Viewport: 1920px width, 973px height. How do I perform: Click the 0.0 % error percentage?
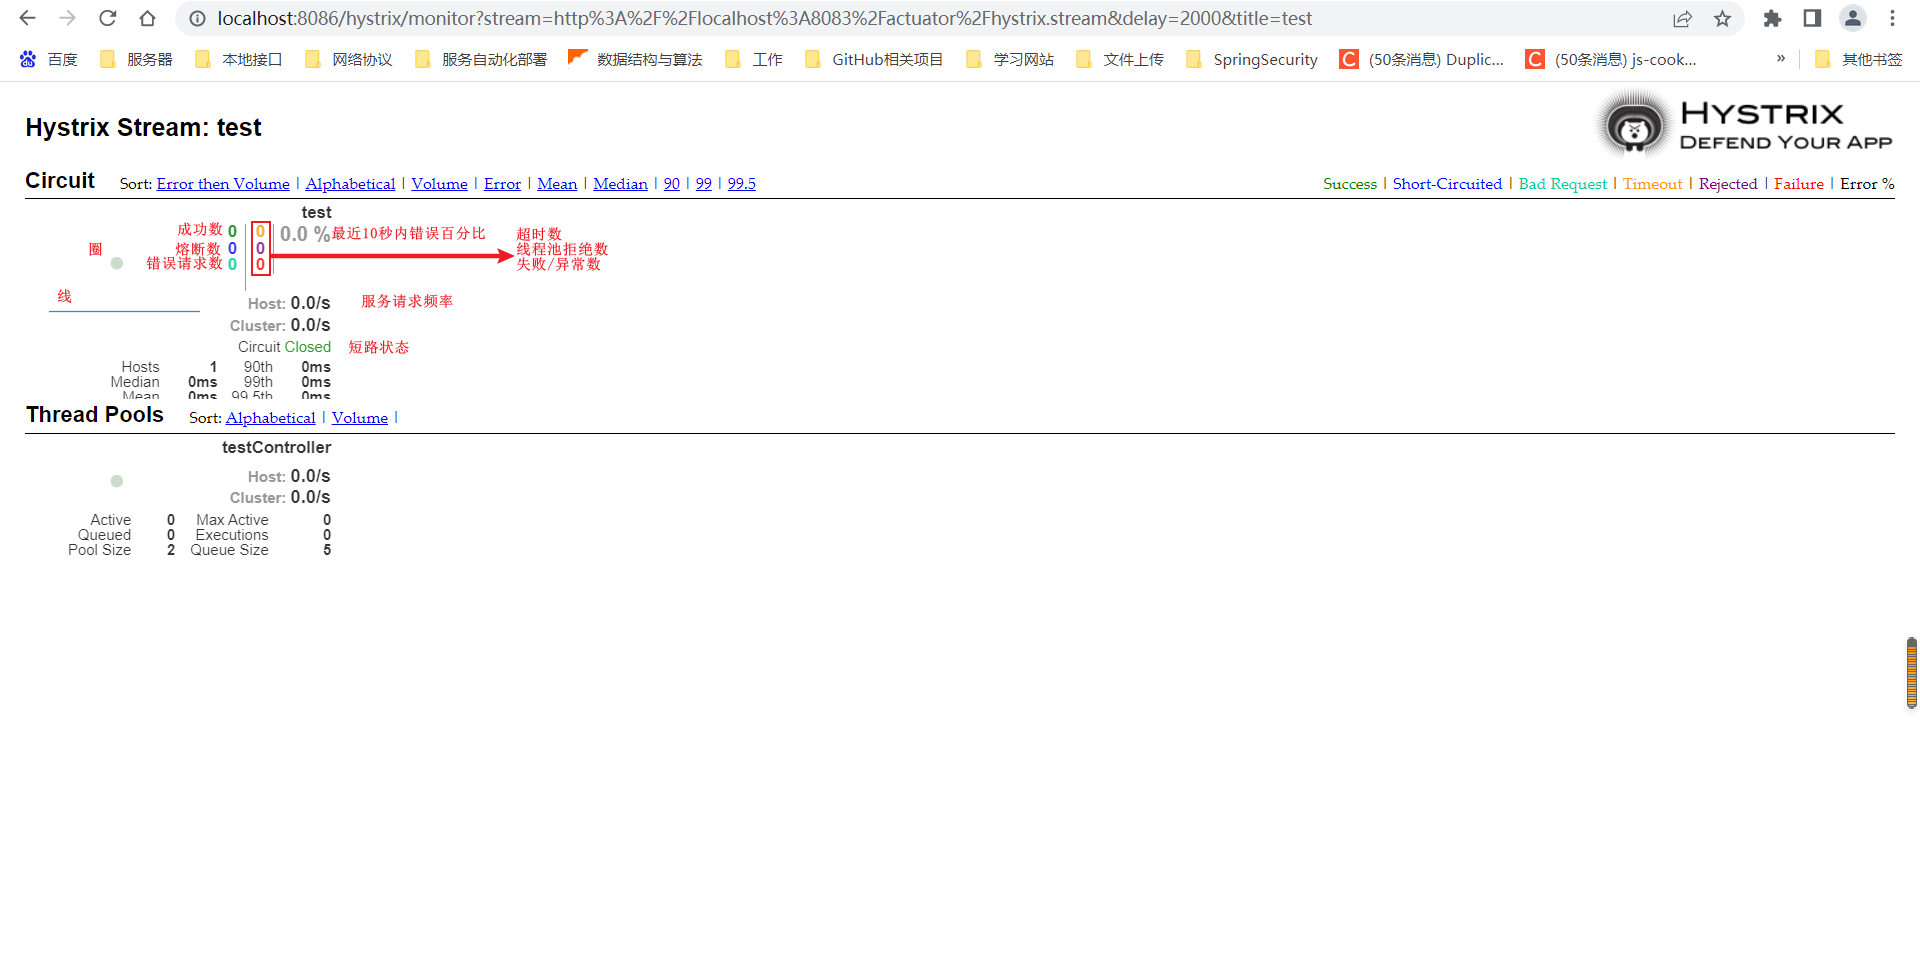click(x=305, y=234)
